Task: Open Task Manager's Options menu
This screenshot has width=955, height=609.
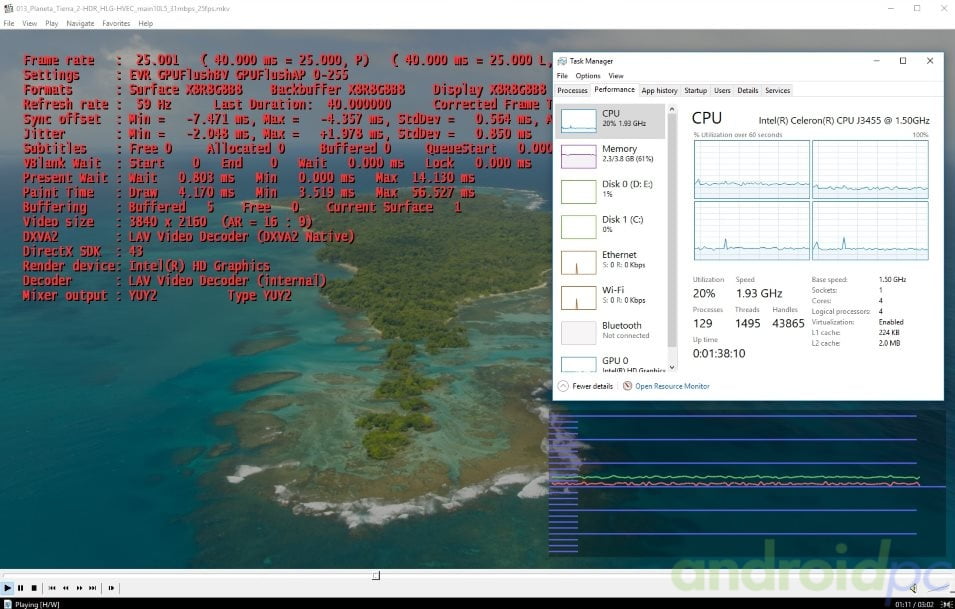Action: click(588, 76)
